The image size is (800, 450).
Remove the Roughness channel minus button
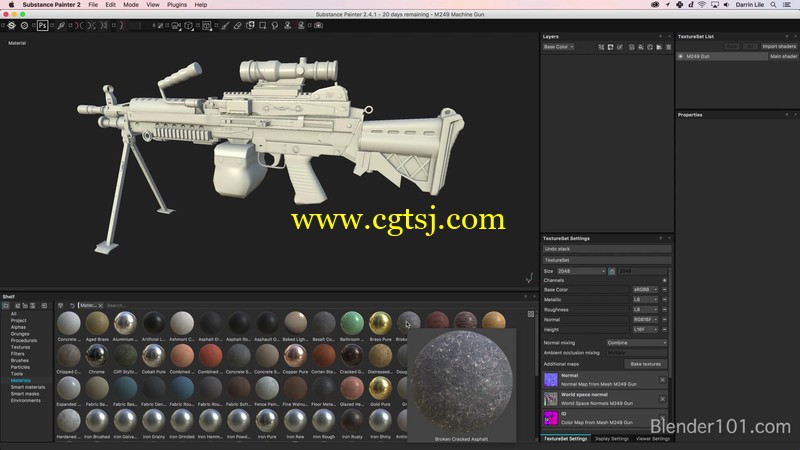tap(664, 310)
